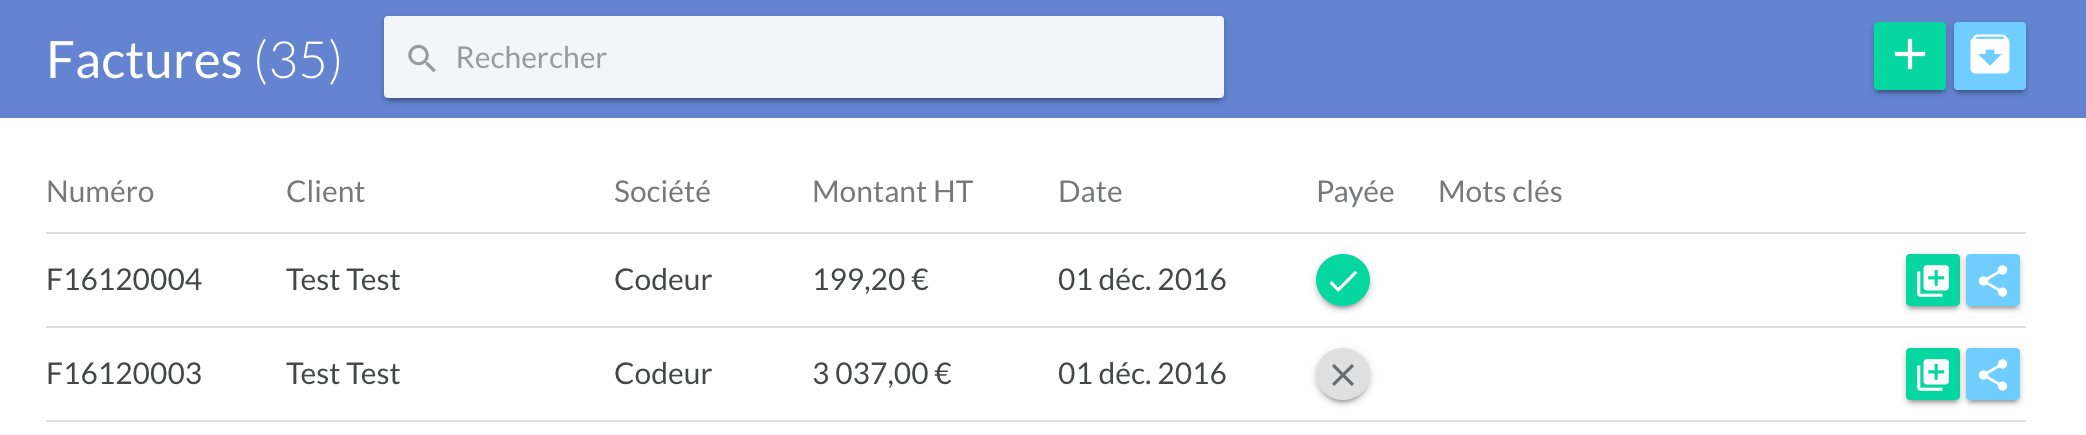Open invoice number F16120003

point(124,373)
